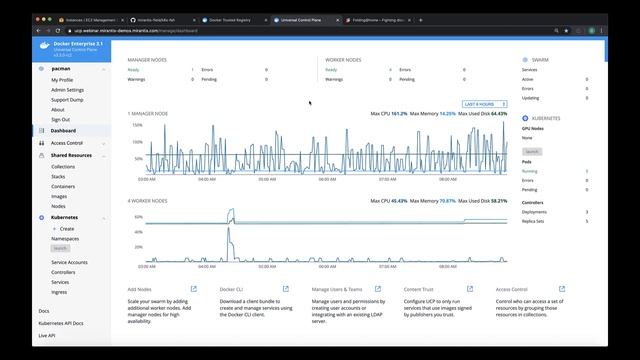Open the Docker CLI external link icon

point(286,289)
